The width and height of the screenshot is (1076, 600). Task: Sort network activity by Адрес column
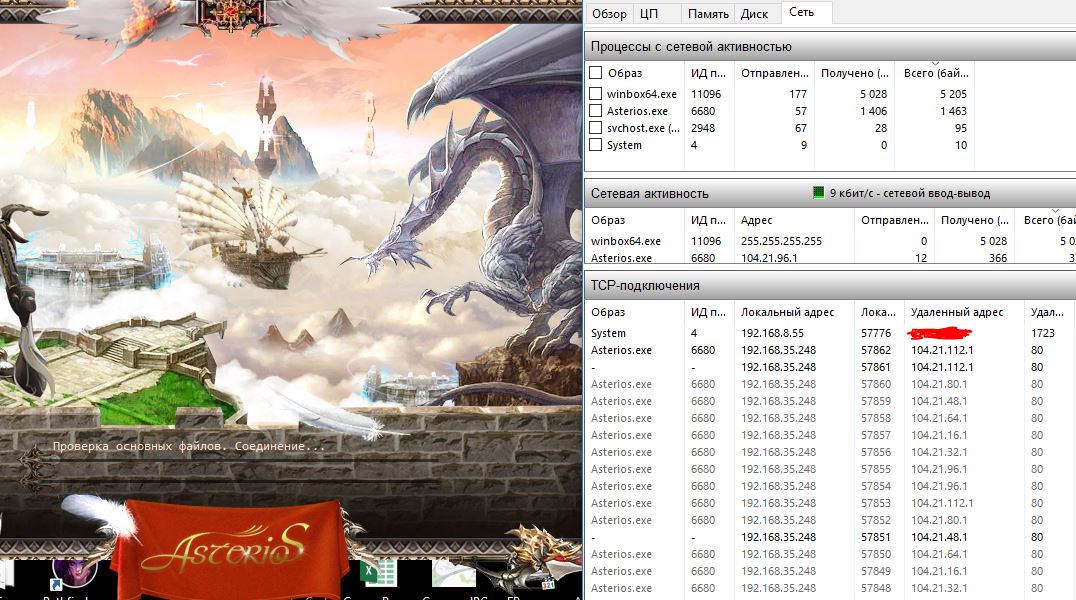point(794,220)
